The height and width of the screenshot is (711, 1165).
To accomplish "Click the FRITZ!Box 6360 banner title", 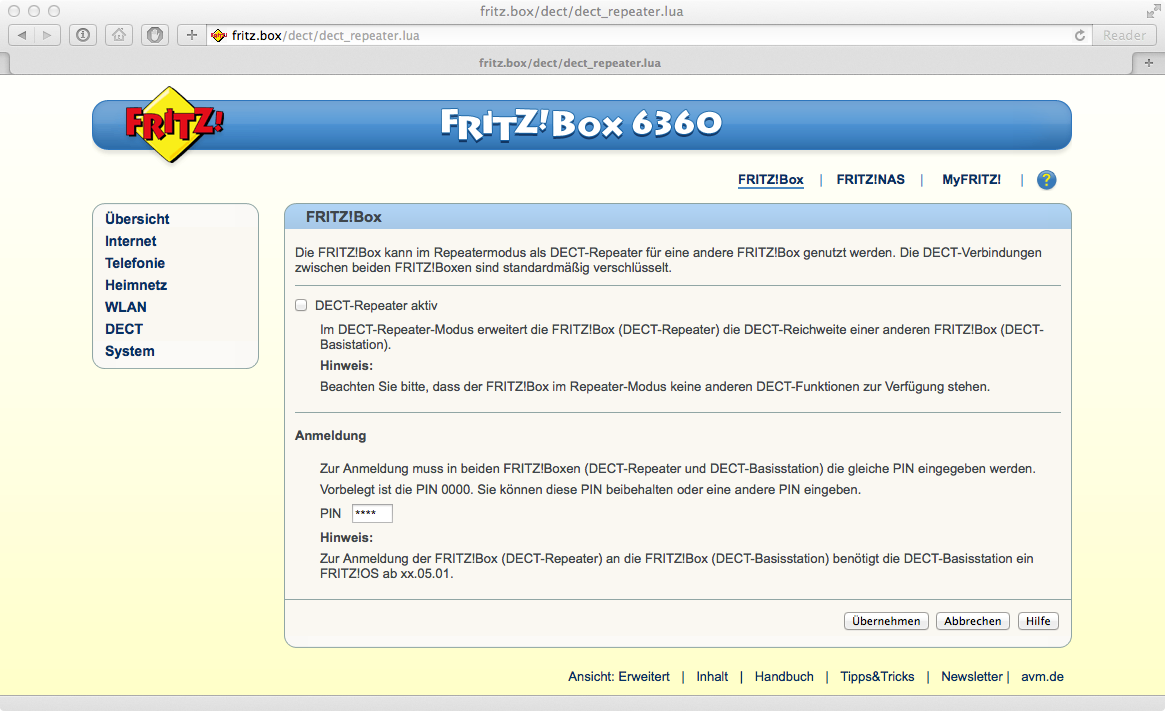I will [x=581, y=124].
